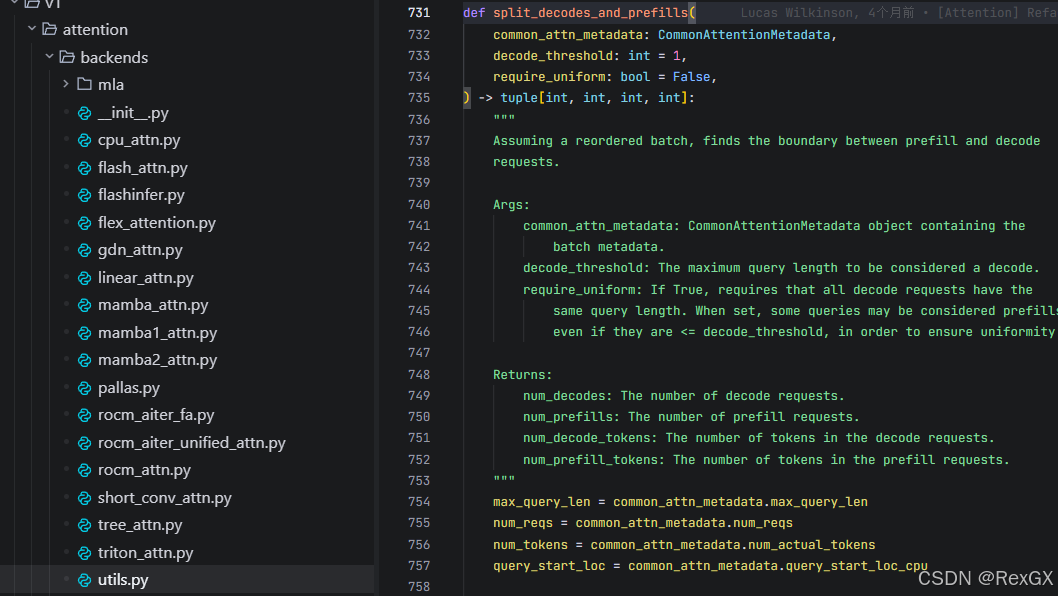Click the Returns: docstring heading

click(x=522, y=375)
